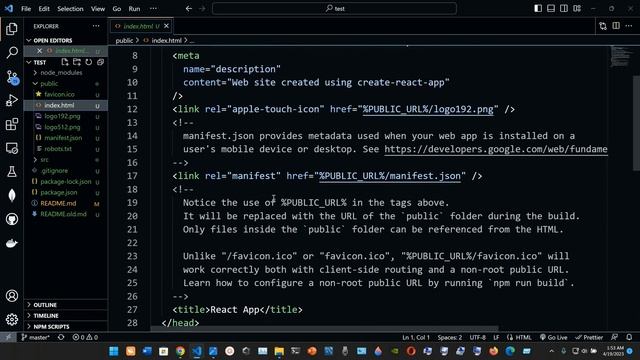This screenshot has height=360, width=640.
Task: Open Remote Explorer view
Action: 12,148
